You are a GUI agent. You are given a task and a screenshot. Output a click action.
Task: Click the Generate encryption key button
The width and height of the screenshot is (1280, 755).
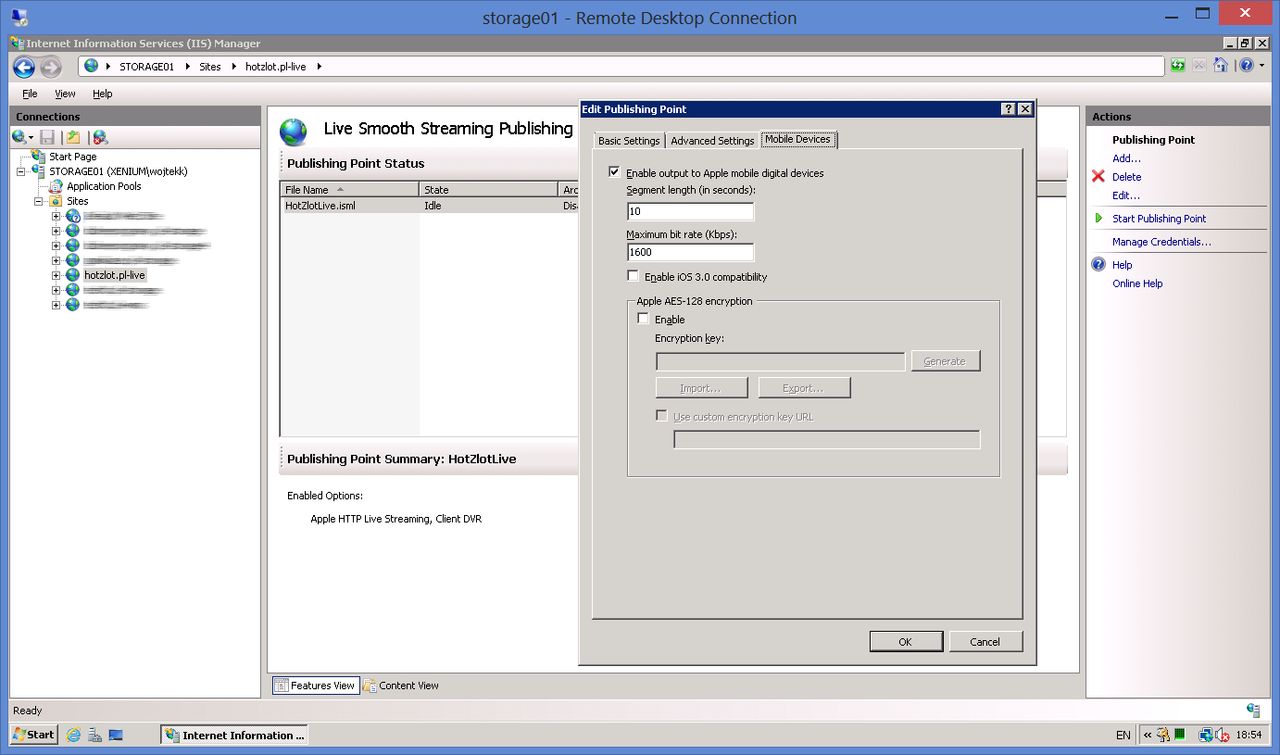point(945,361)
